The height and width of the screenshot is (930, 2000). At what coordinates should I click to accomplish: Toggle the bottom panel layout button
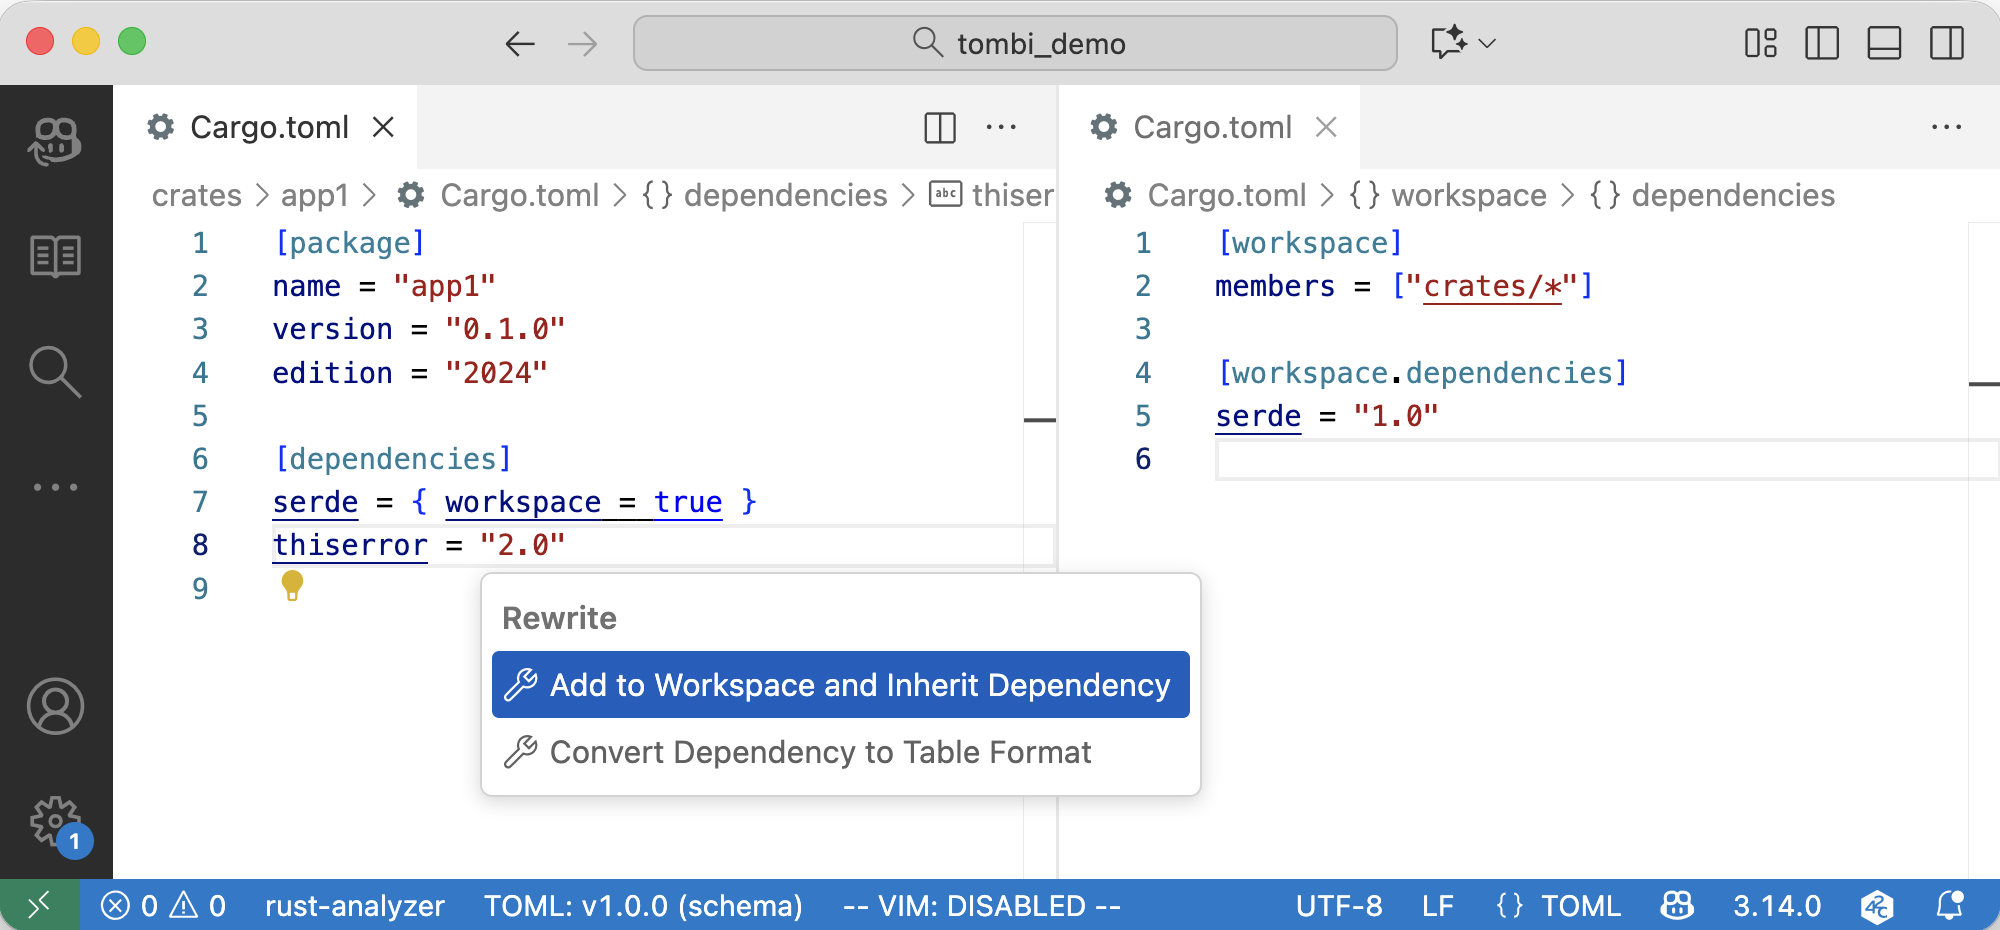pyautogui.click(x=1884, y=43)
